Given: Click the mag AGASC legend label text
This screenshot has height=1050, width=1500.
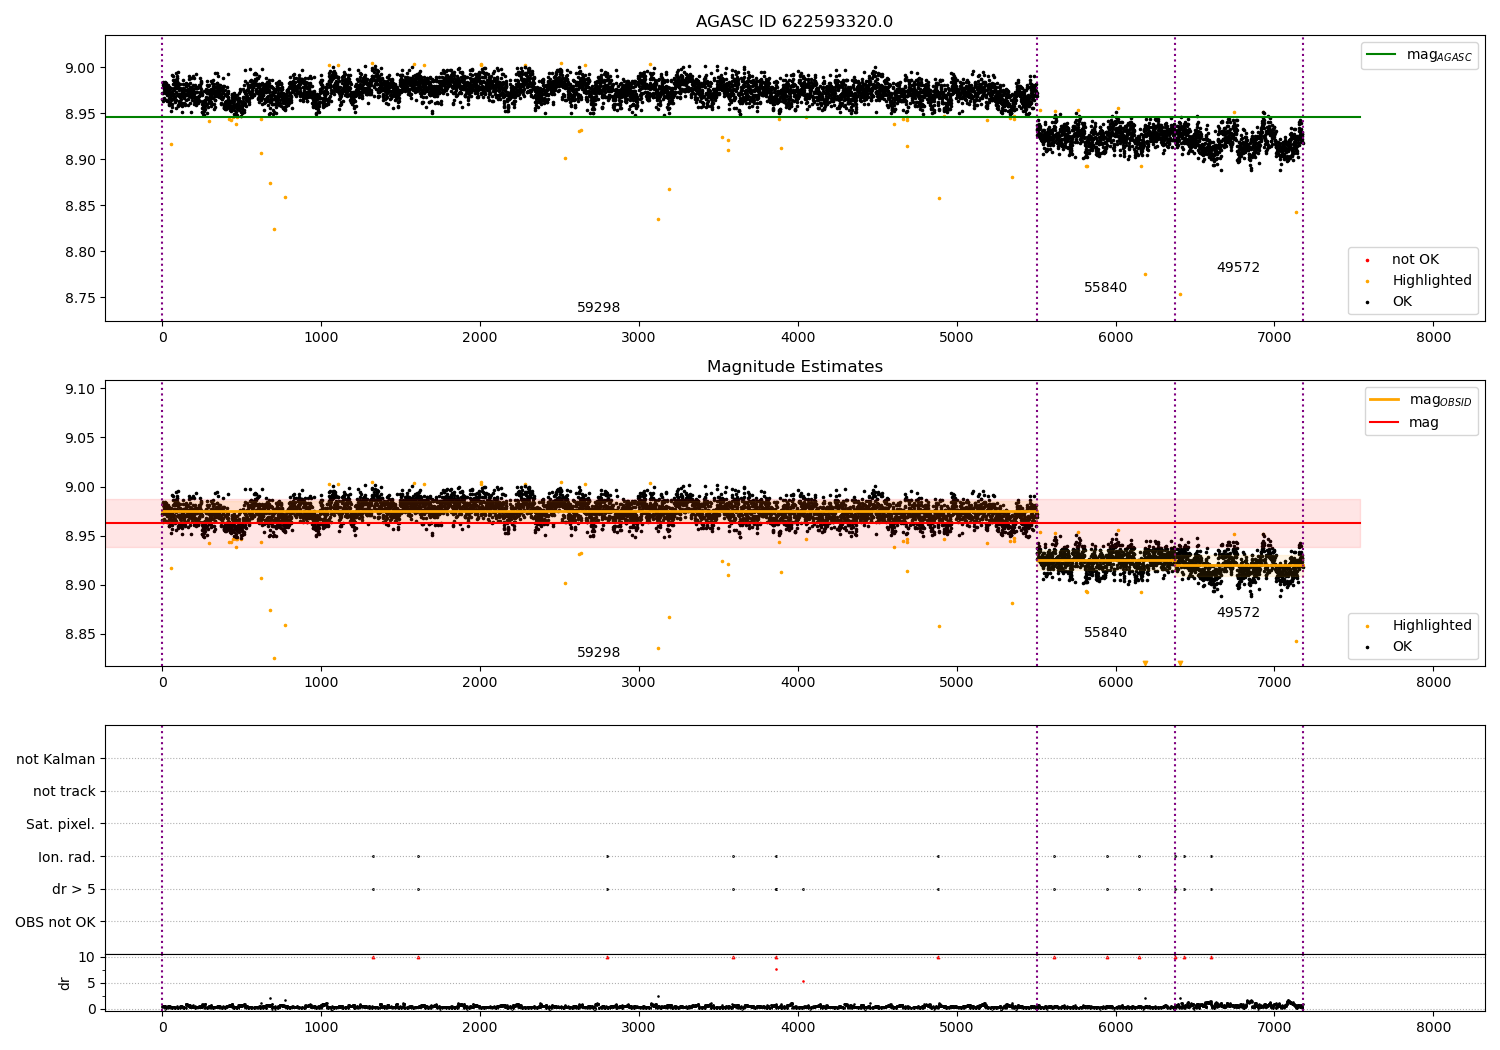Looking at the screenshot, I should click(1439, 55).
